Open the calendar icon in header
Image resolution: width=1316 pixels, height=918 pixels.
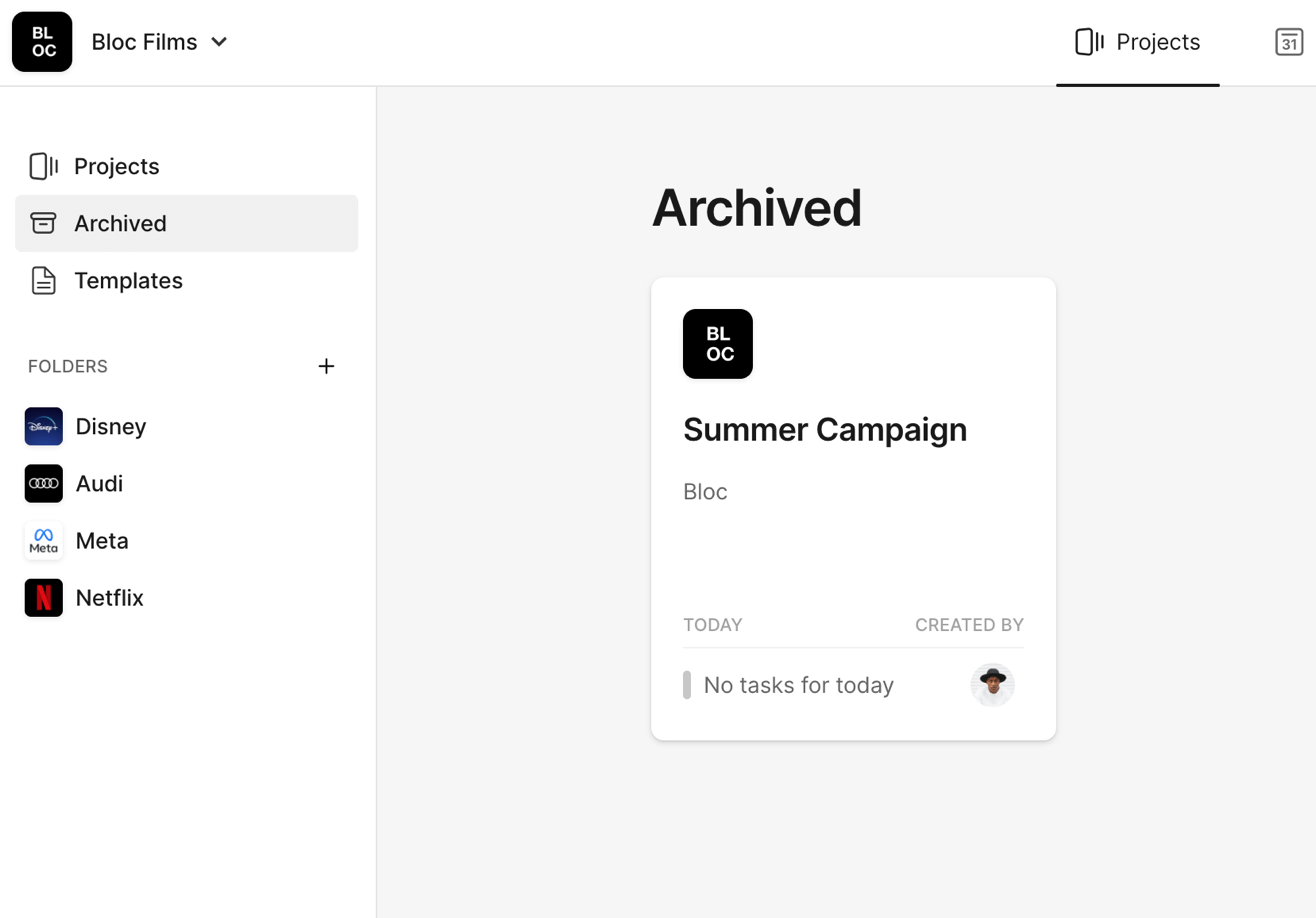point(1289,42)
